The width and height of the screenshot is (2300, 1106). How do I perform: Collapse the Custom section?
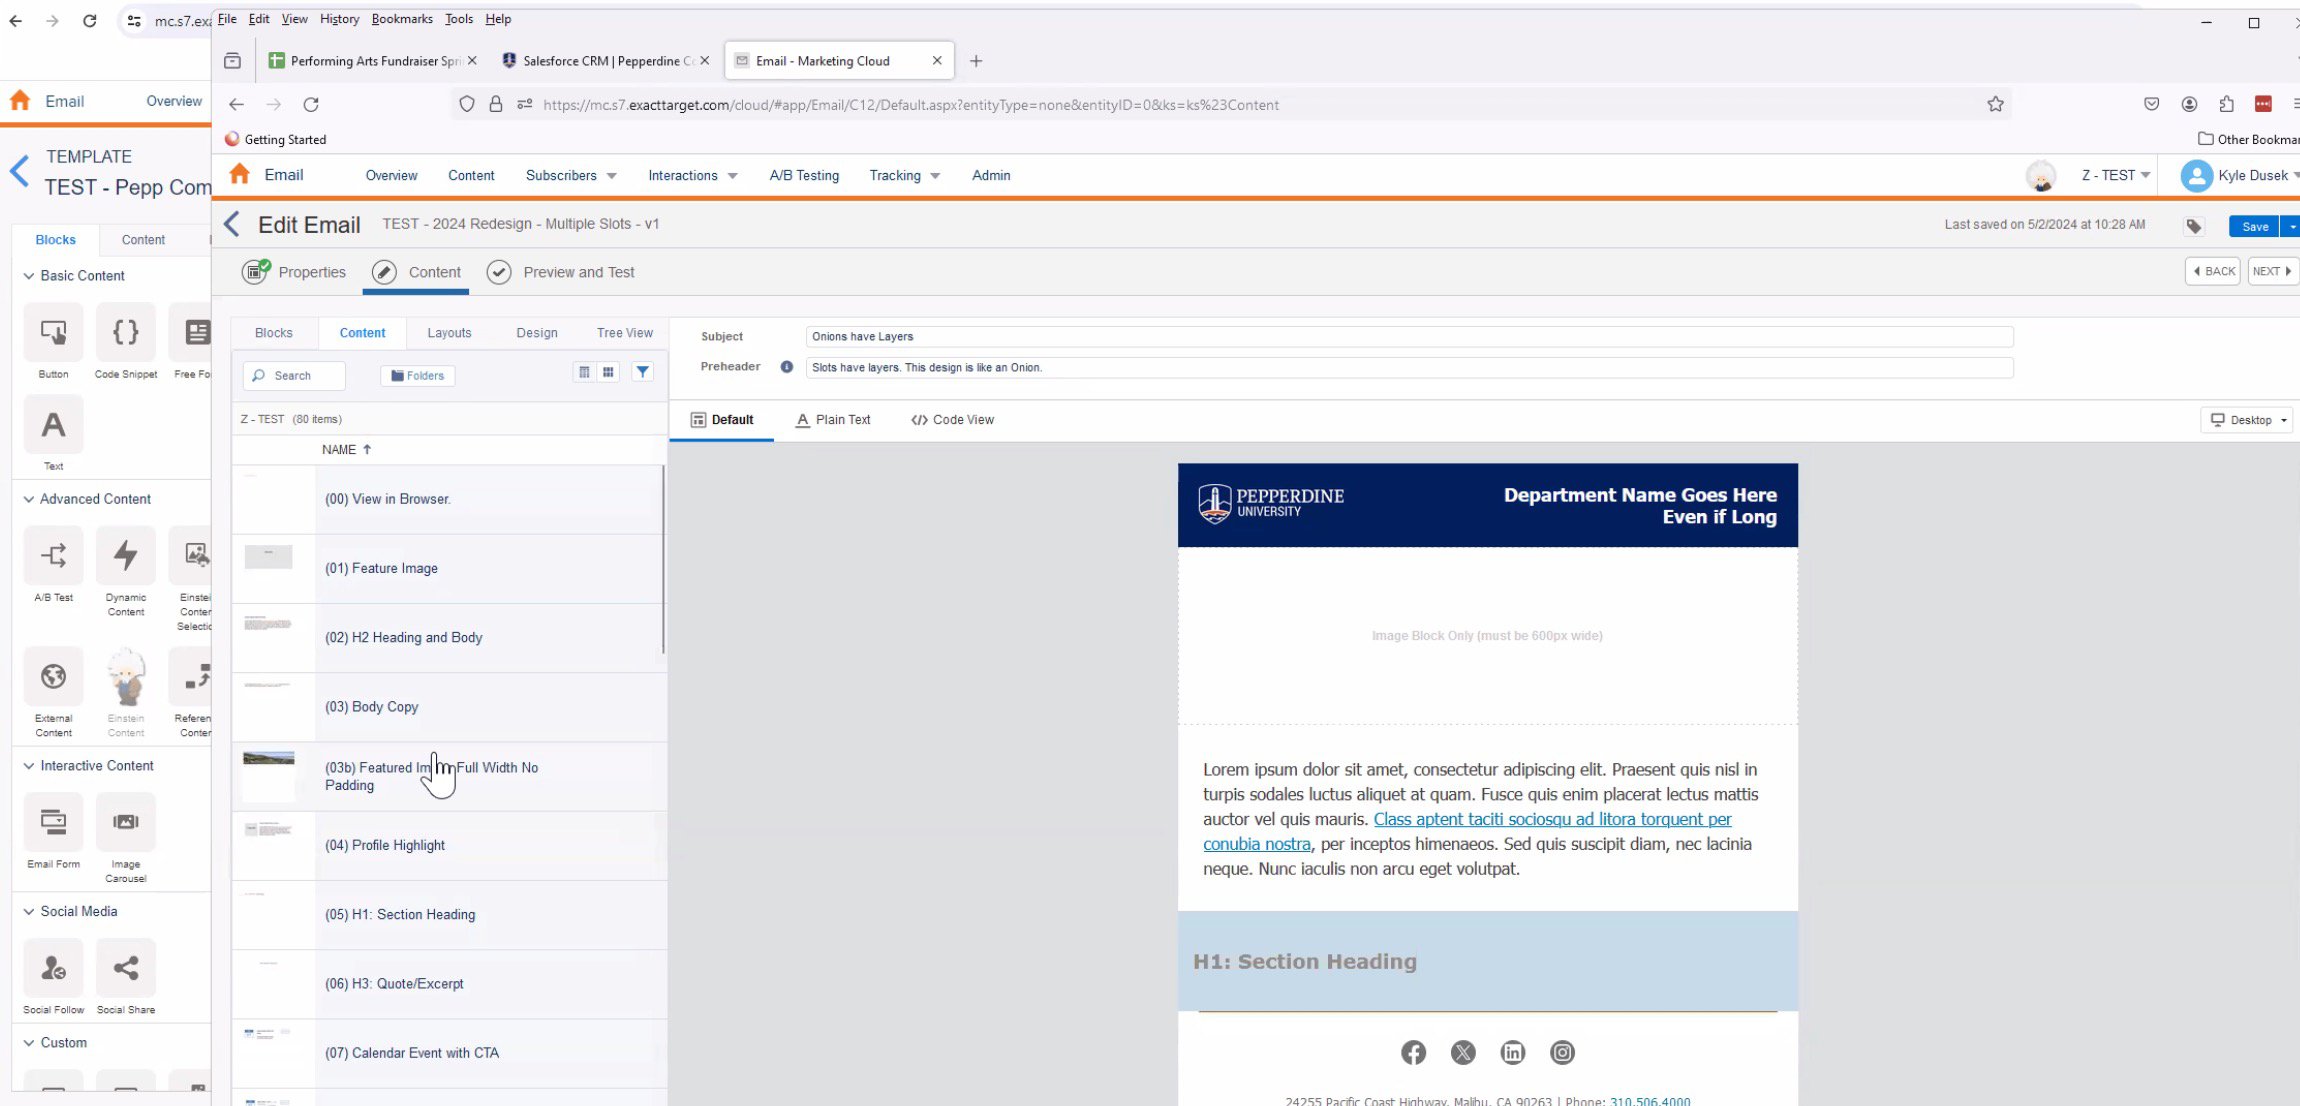coord(29,1042)
